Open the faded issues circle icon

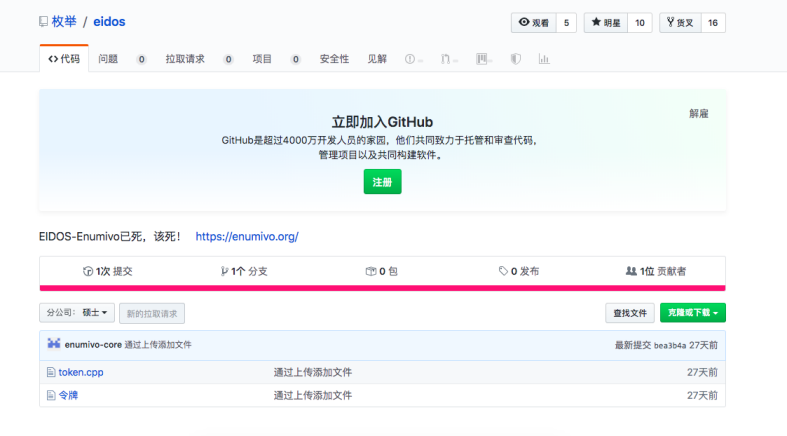point(410,59)
